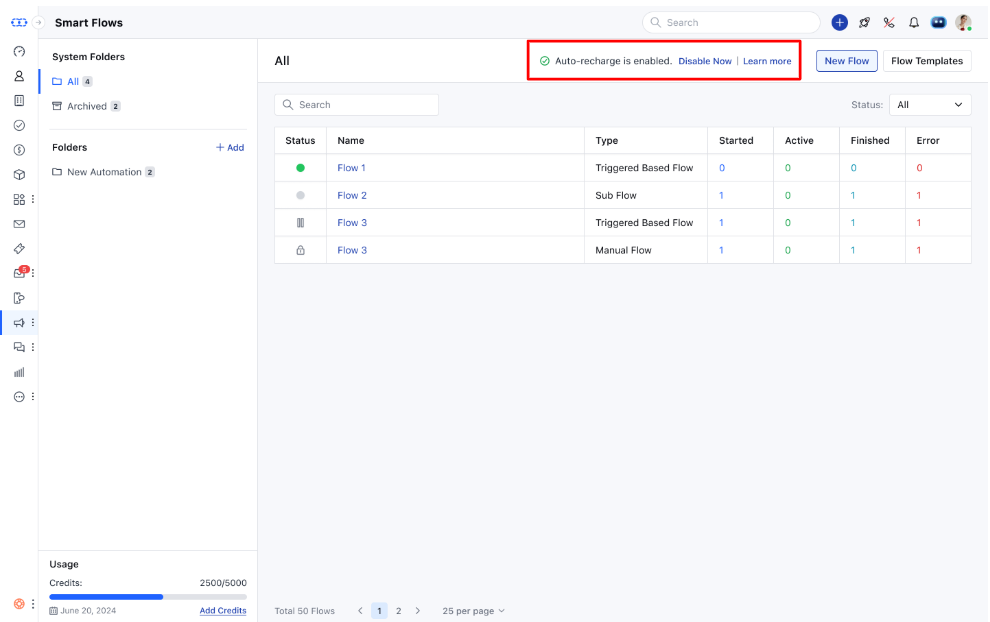Click the blue plus quick-add button
990x622 pixels.
pyautogui.click(x=839, y=23)
